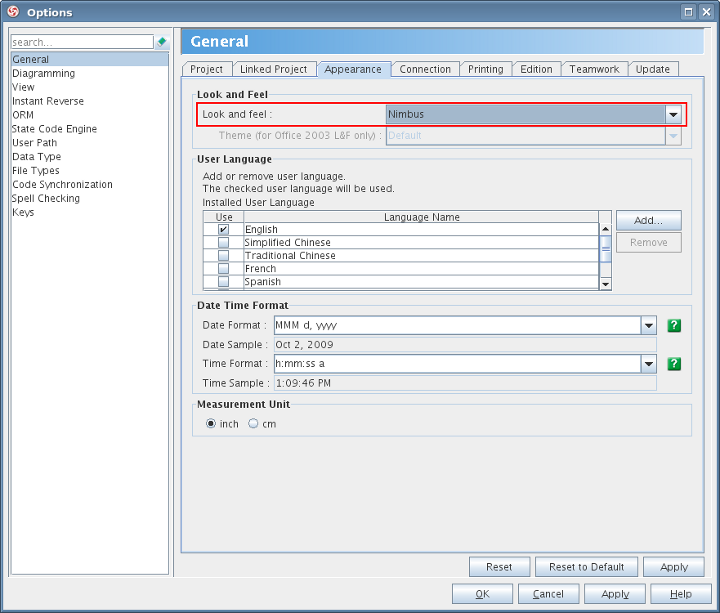The width and height of the screenshot is (720, 613).
Task: Select Instant Reverse in the options list
Action: pyautogui.click(x=90, y=101)
